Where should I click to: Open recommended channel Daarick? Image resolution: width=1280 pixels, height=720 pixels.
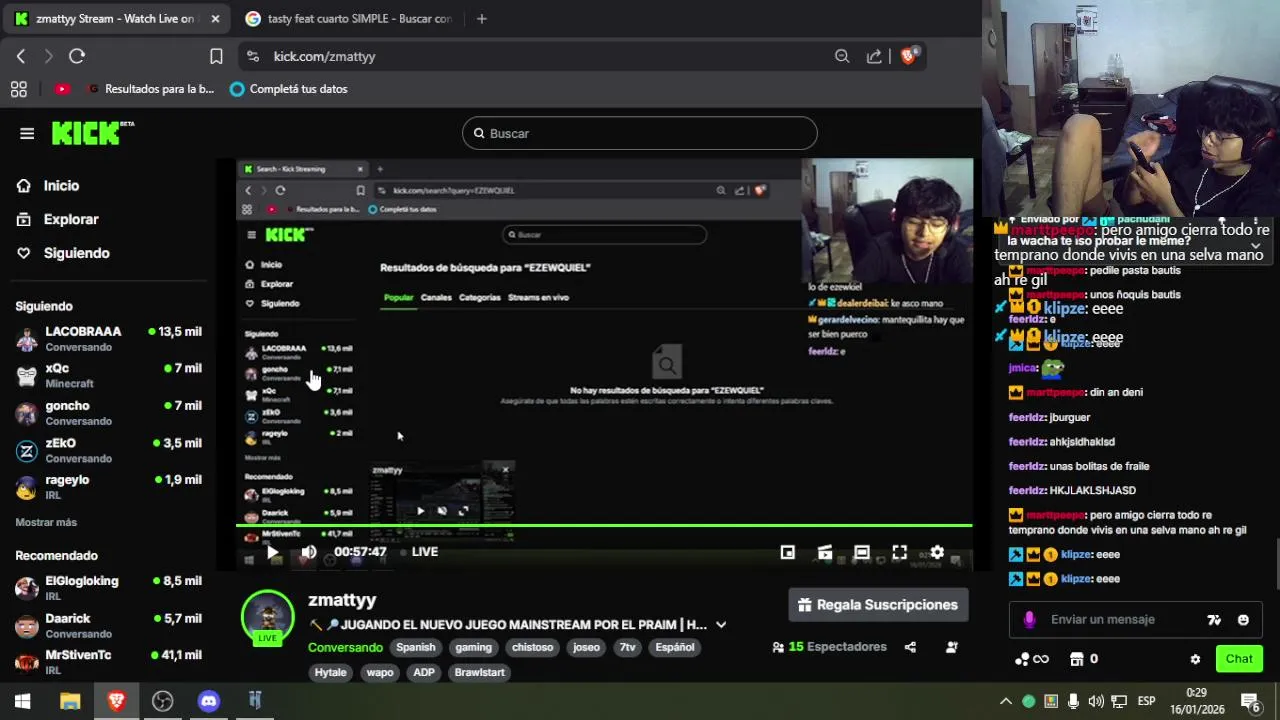(x=108, y=625)
